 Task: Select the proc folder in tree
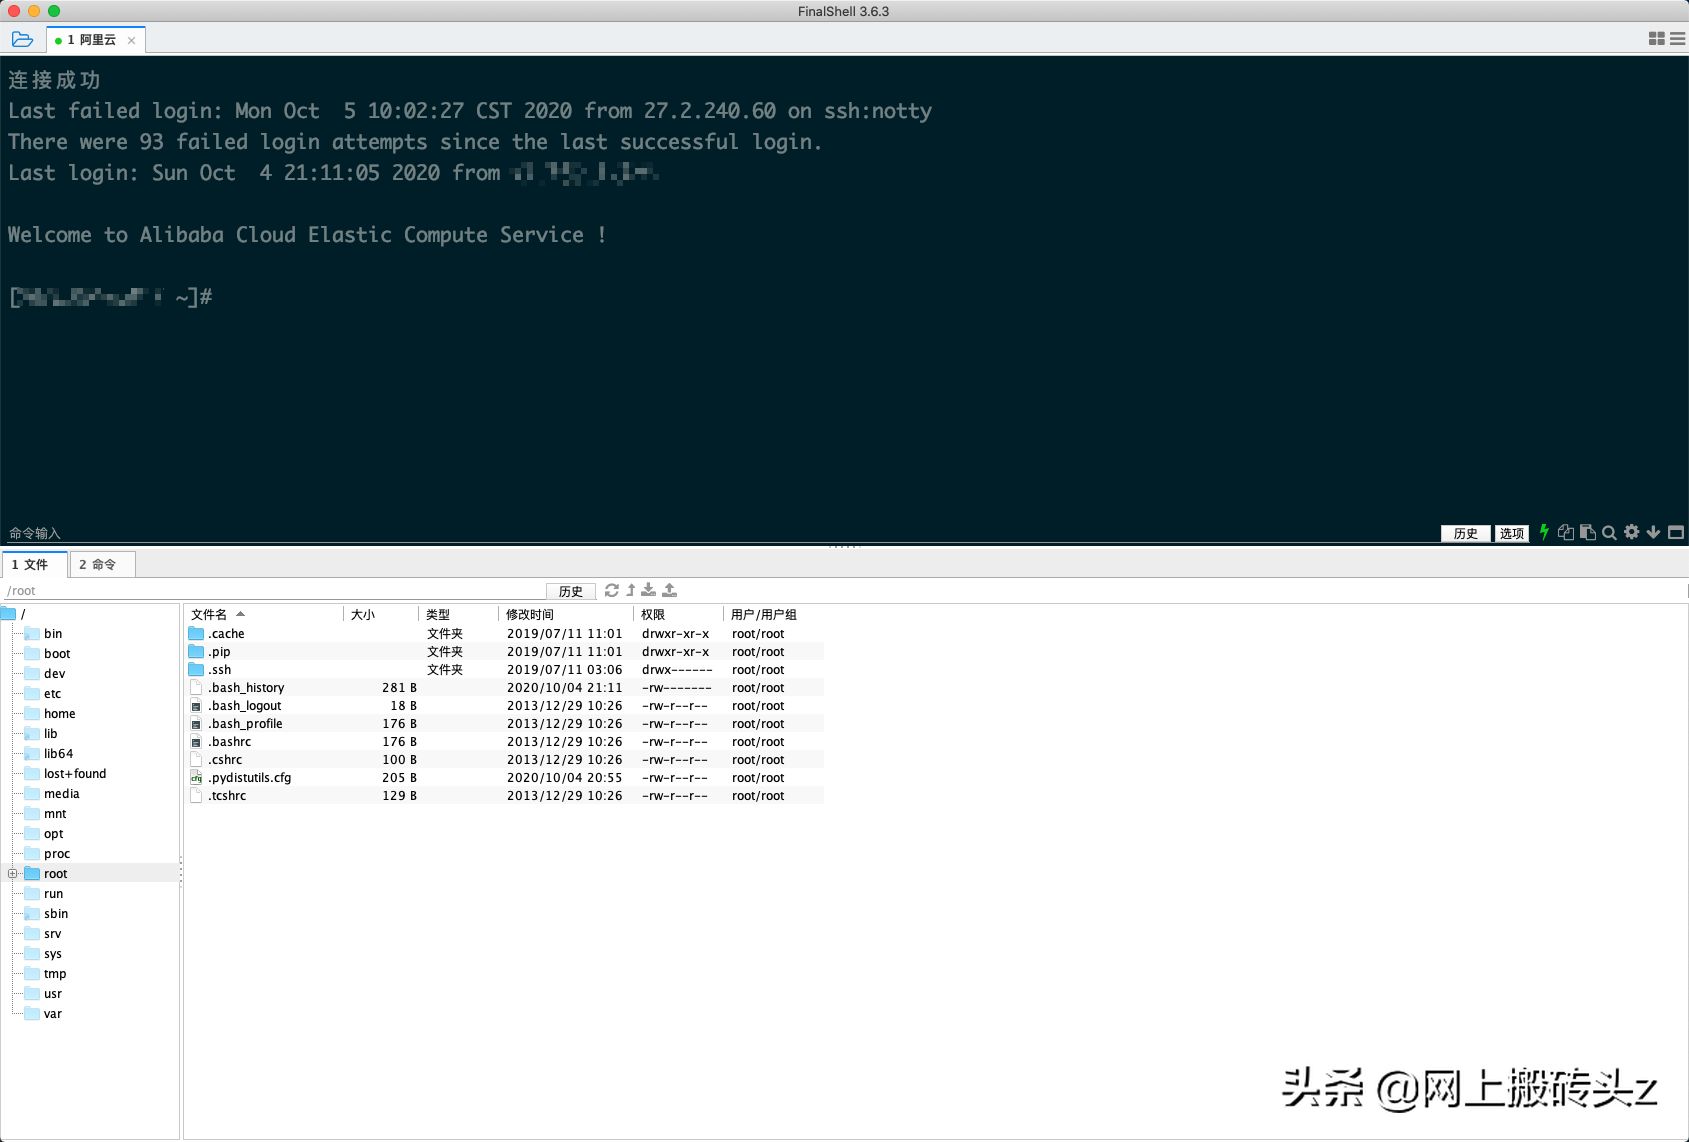click(x=57, y=853)
